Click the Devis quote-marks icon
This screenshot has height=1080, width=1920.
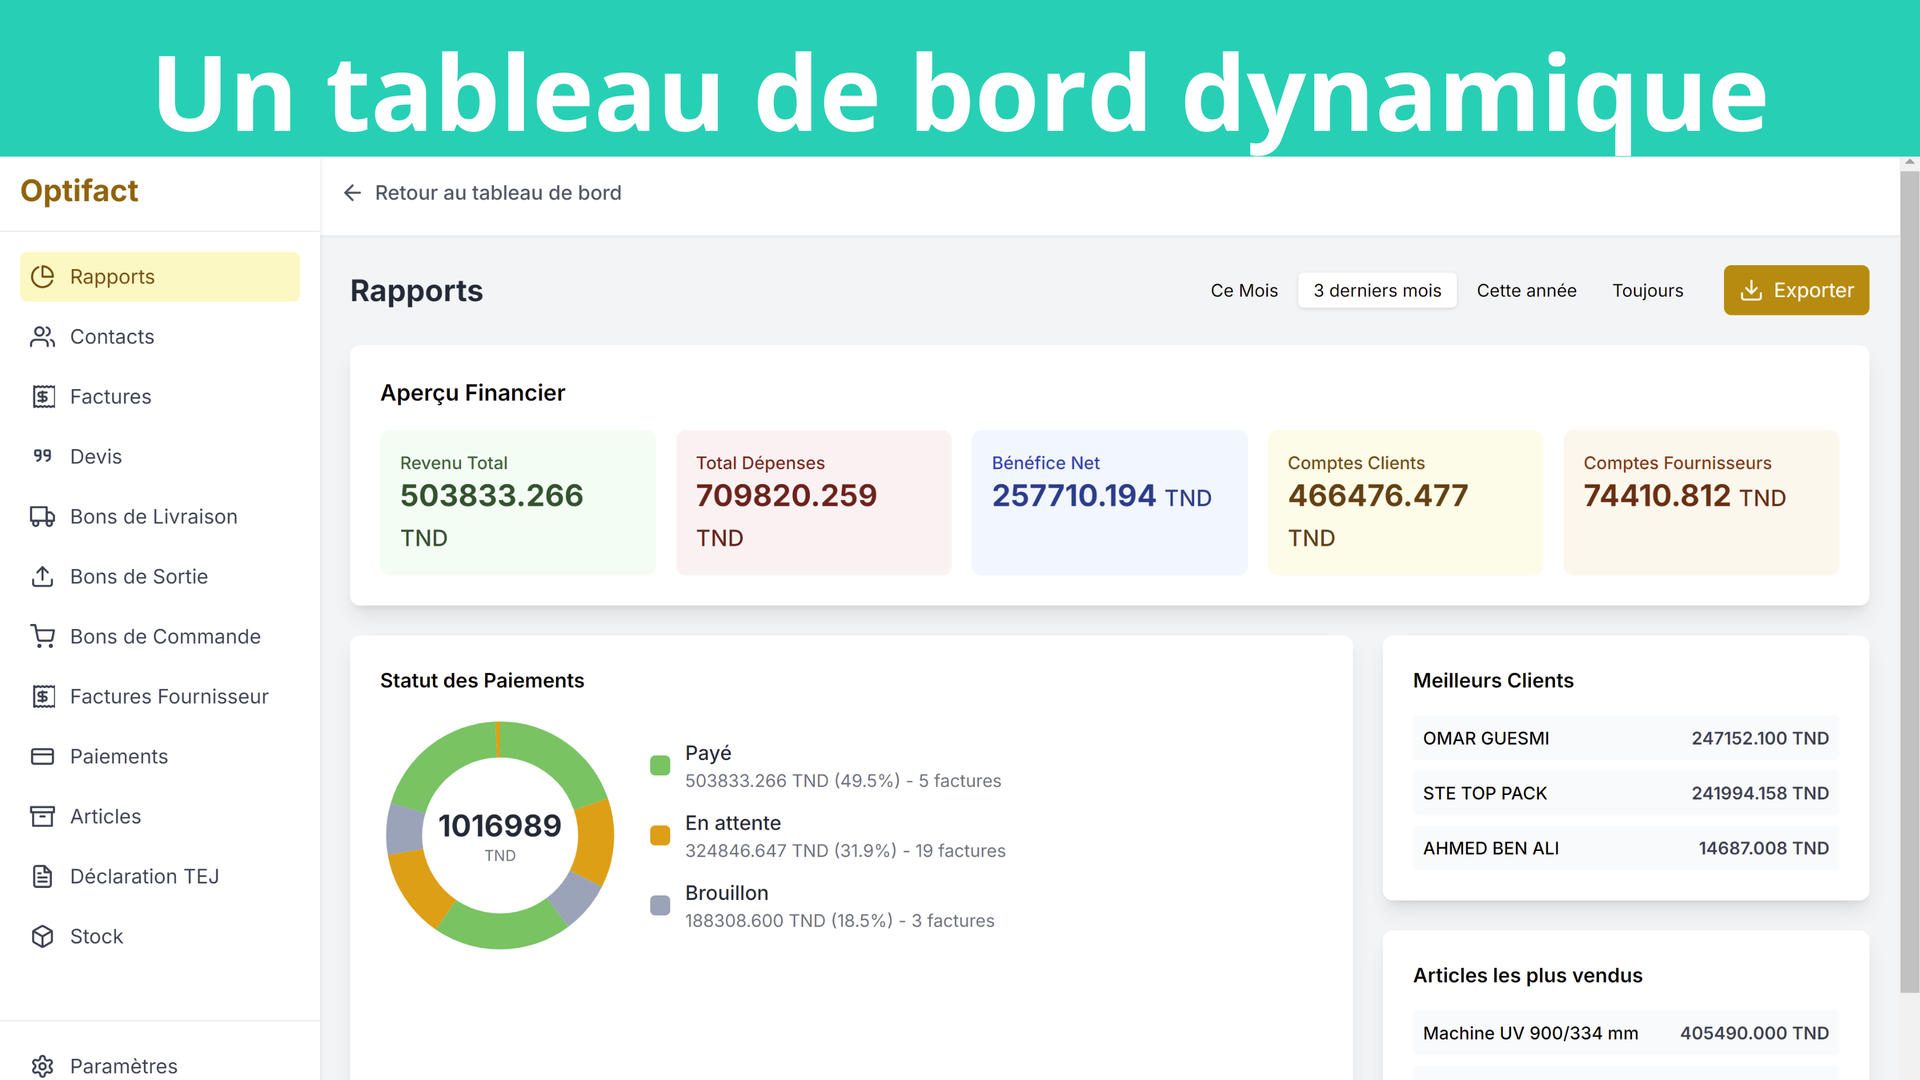[42, 456]
